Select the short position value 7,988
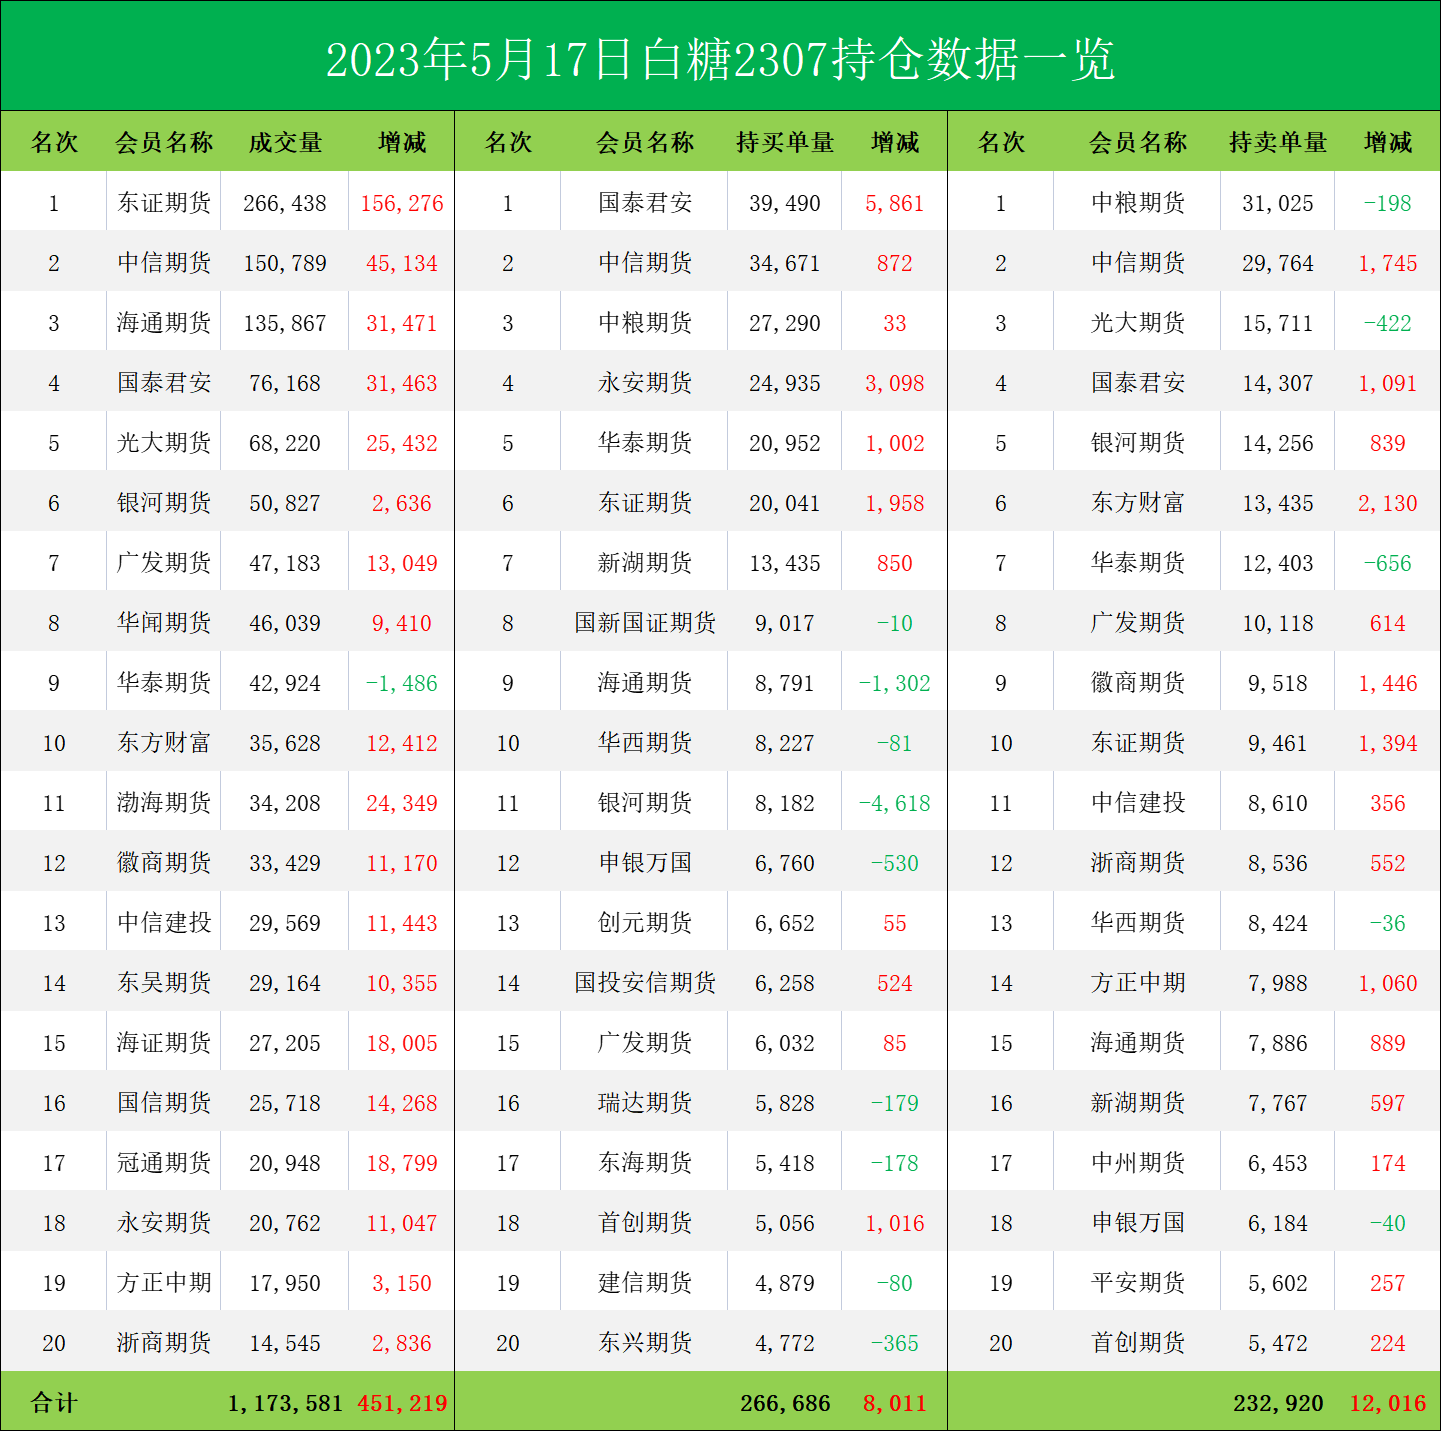 1278,983
